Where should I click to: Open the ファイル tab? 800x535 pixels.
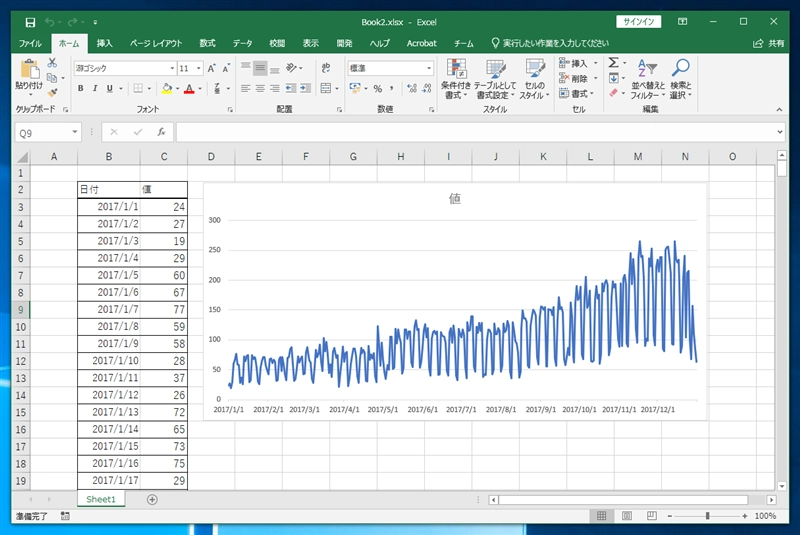[30, 43]
